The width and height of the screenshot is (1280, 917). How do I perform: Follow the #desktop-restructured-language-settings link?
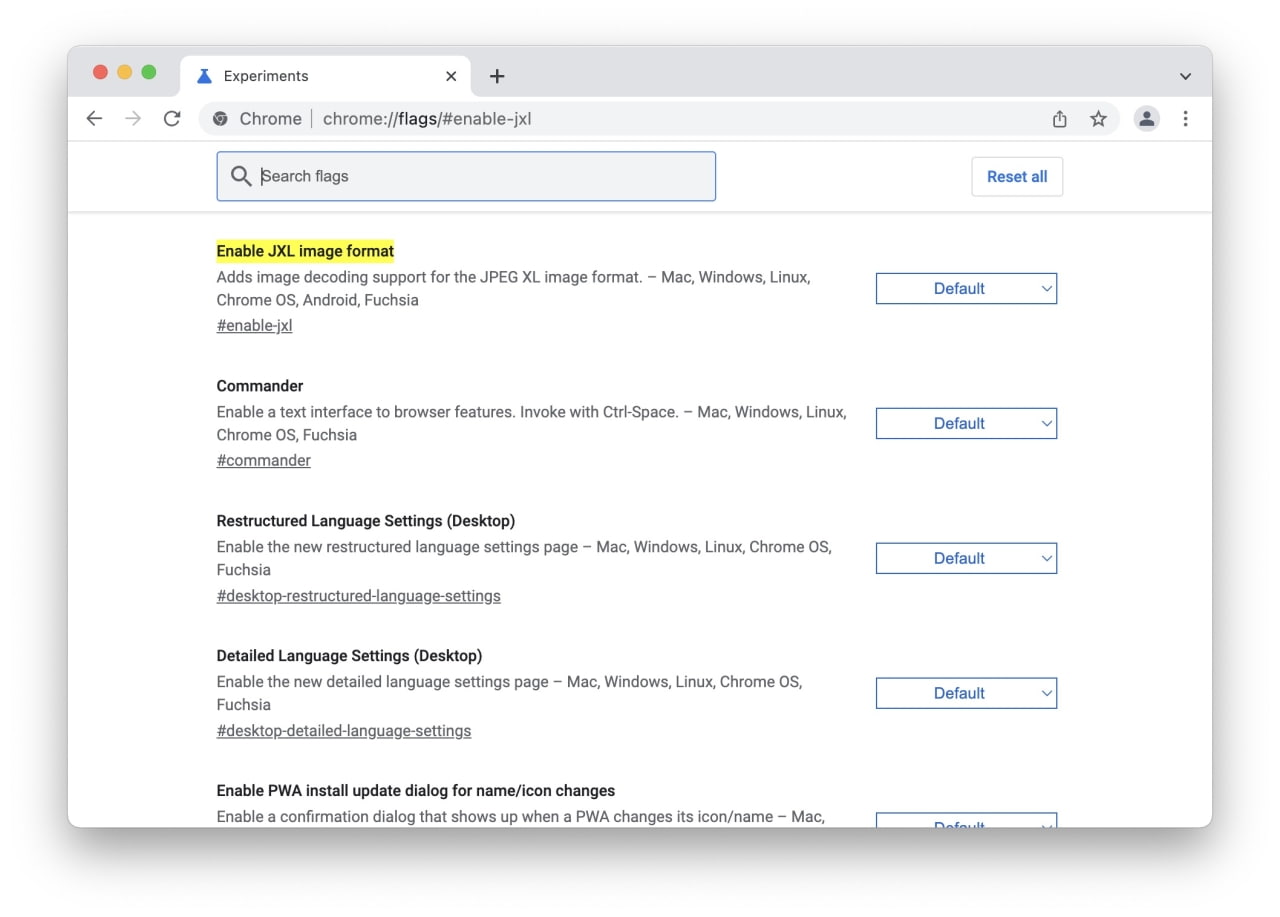358,595
